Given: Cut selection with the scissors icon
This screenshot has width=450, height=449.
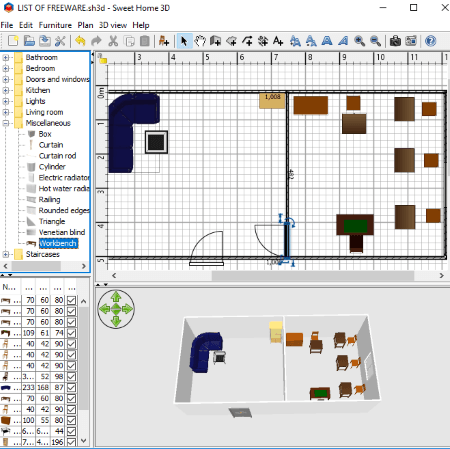Looking at the screenshot, I should coord(113,41).
